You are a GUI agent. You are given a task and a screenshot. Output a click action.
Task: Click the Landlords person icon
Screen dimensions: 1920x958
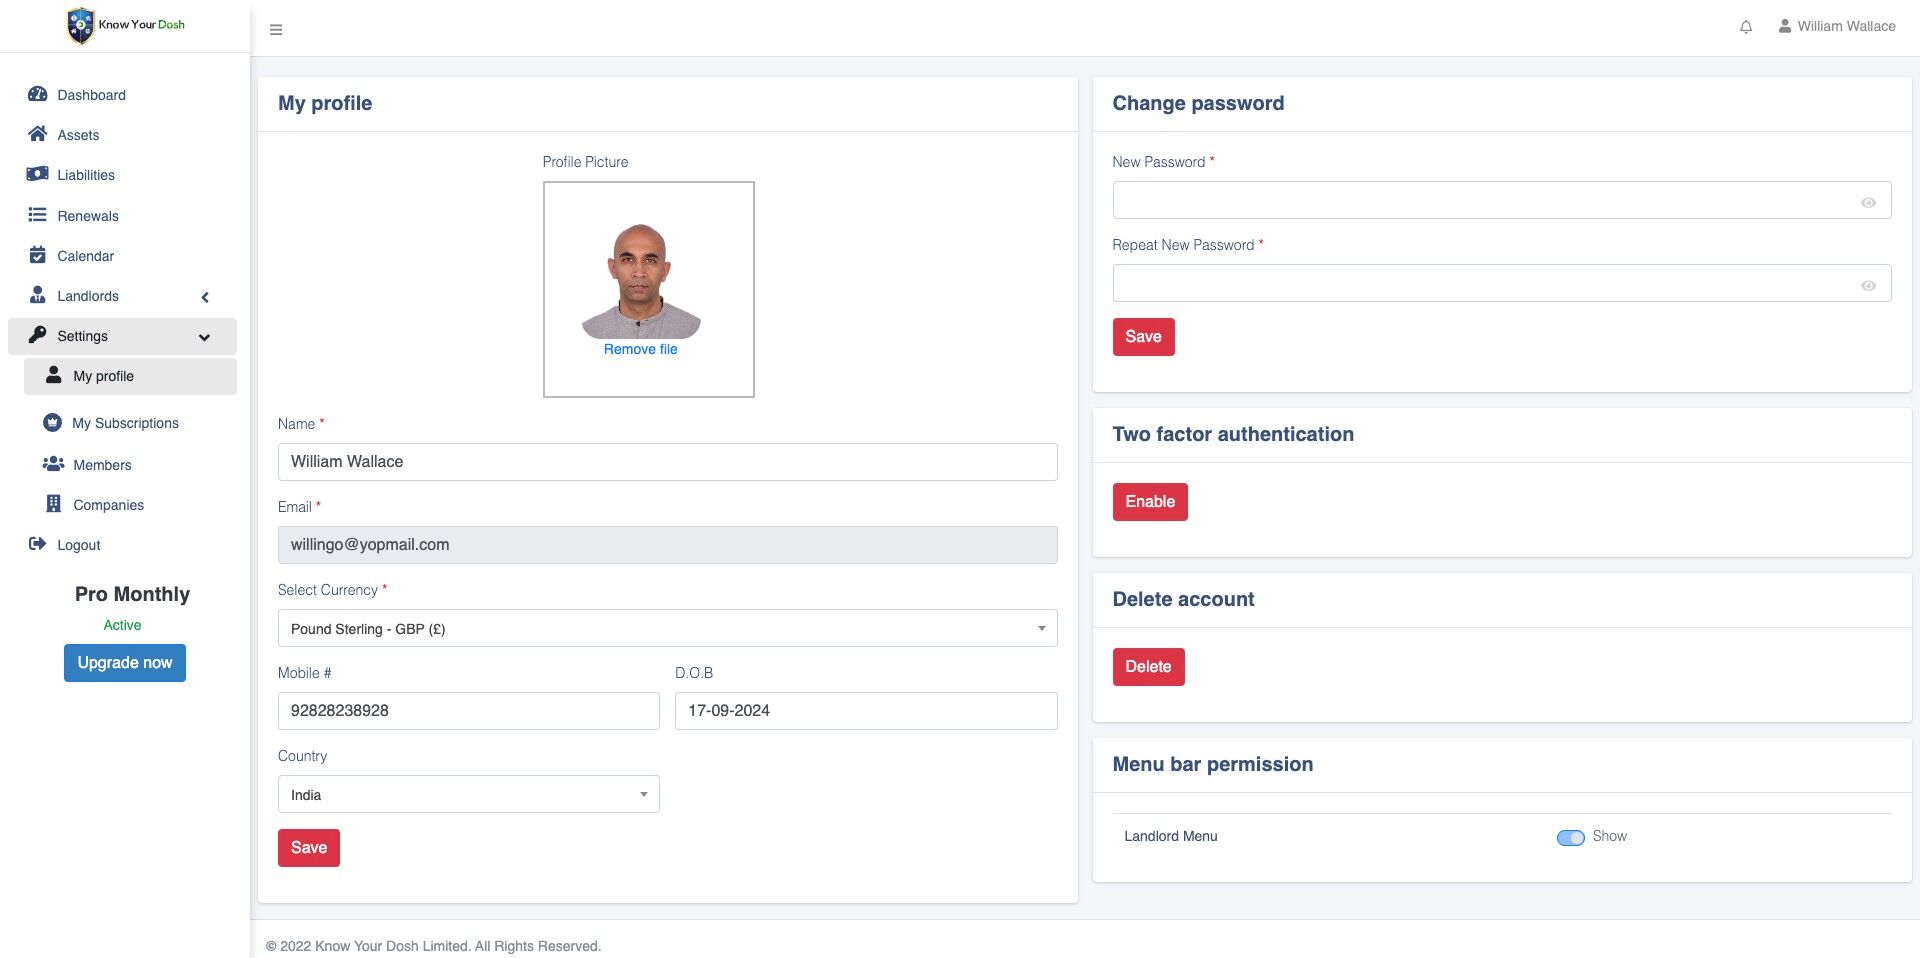pyautogui.click(x=38, y=295)
